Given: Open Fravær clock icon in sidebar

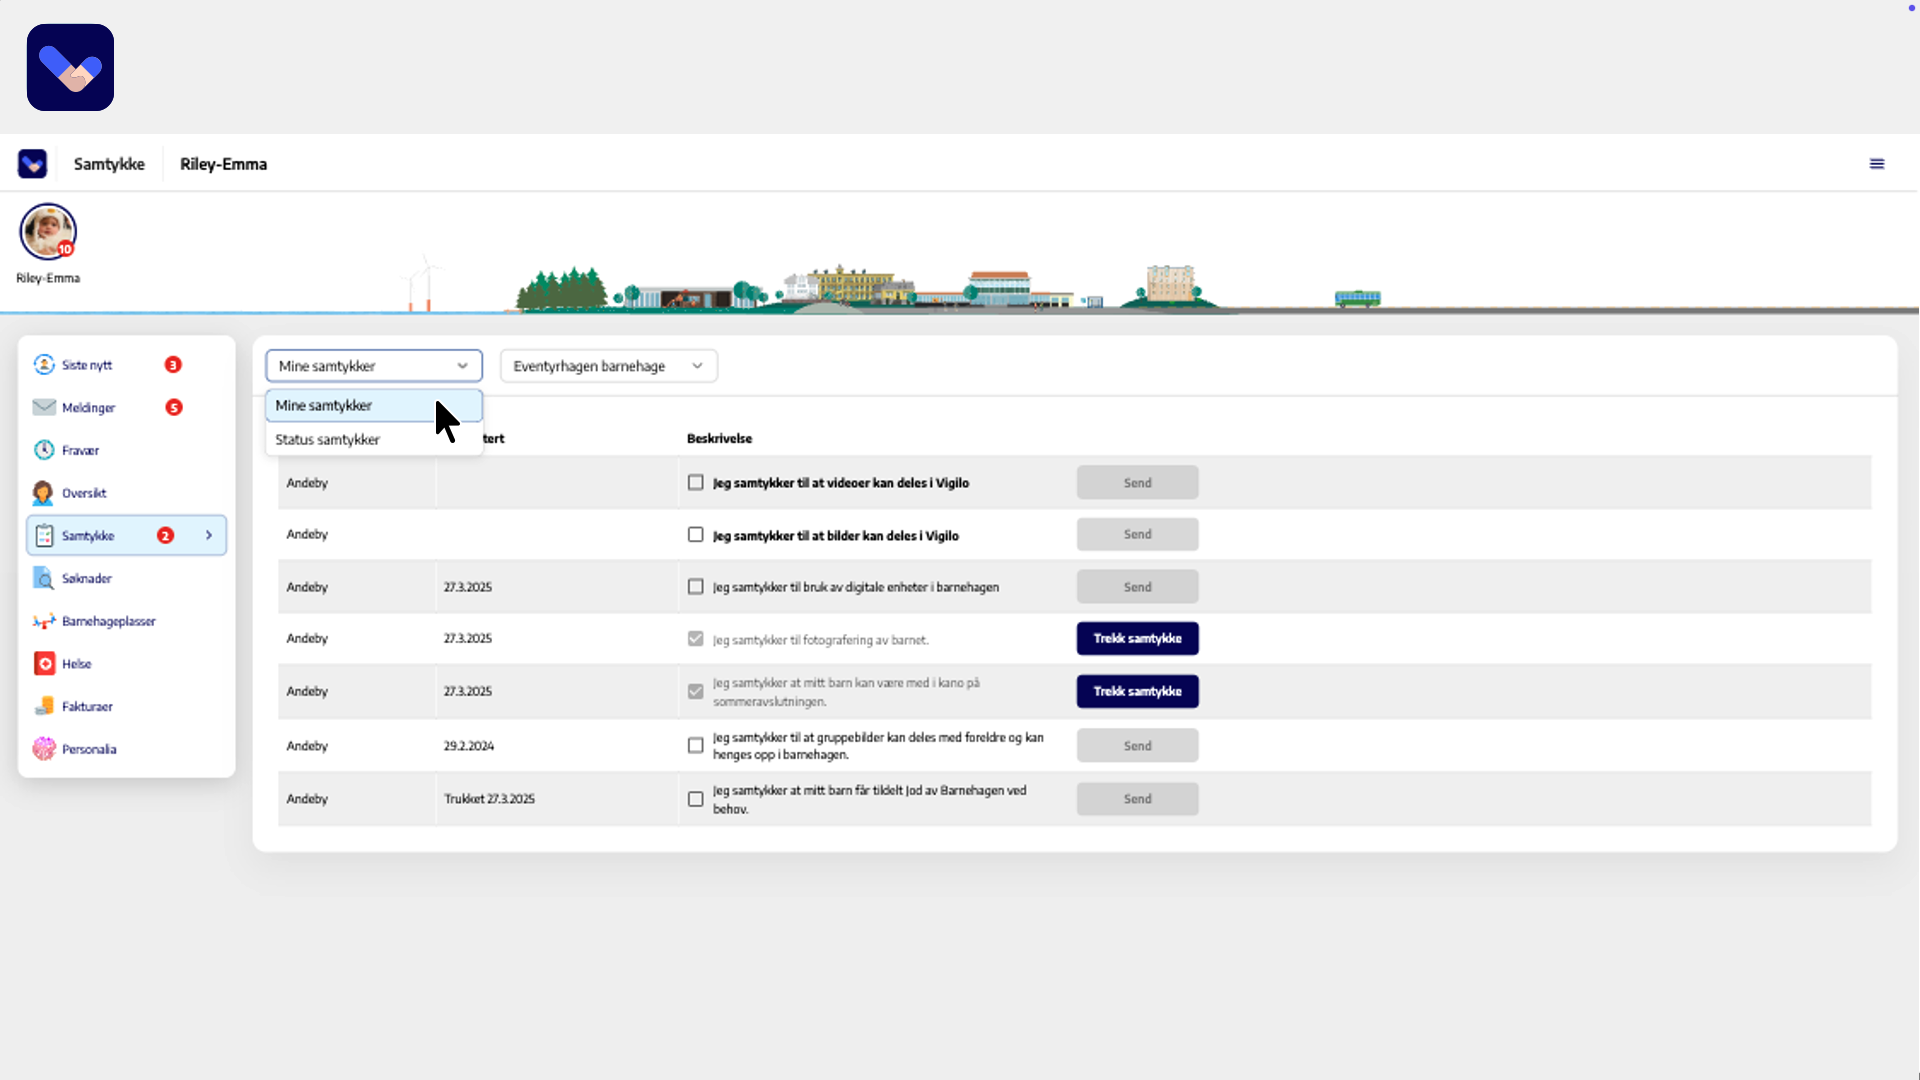Looking at the screenshot, I should click(x=44, y=450).
